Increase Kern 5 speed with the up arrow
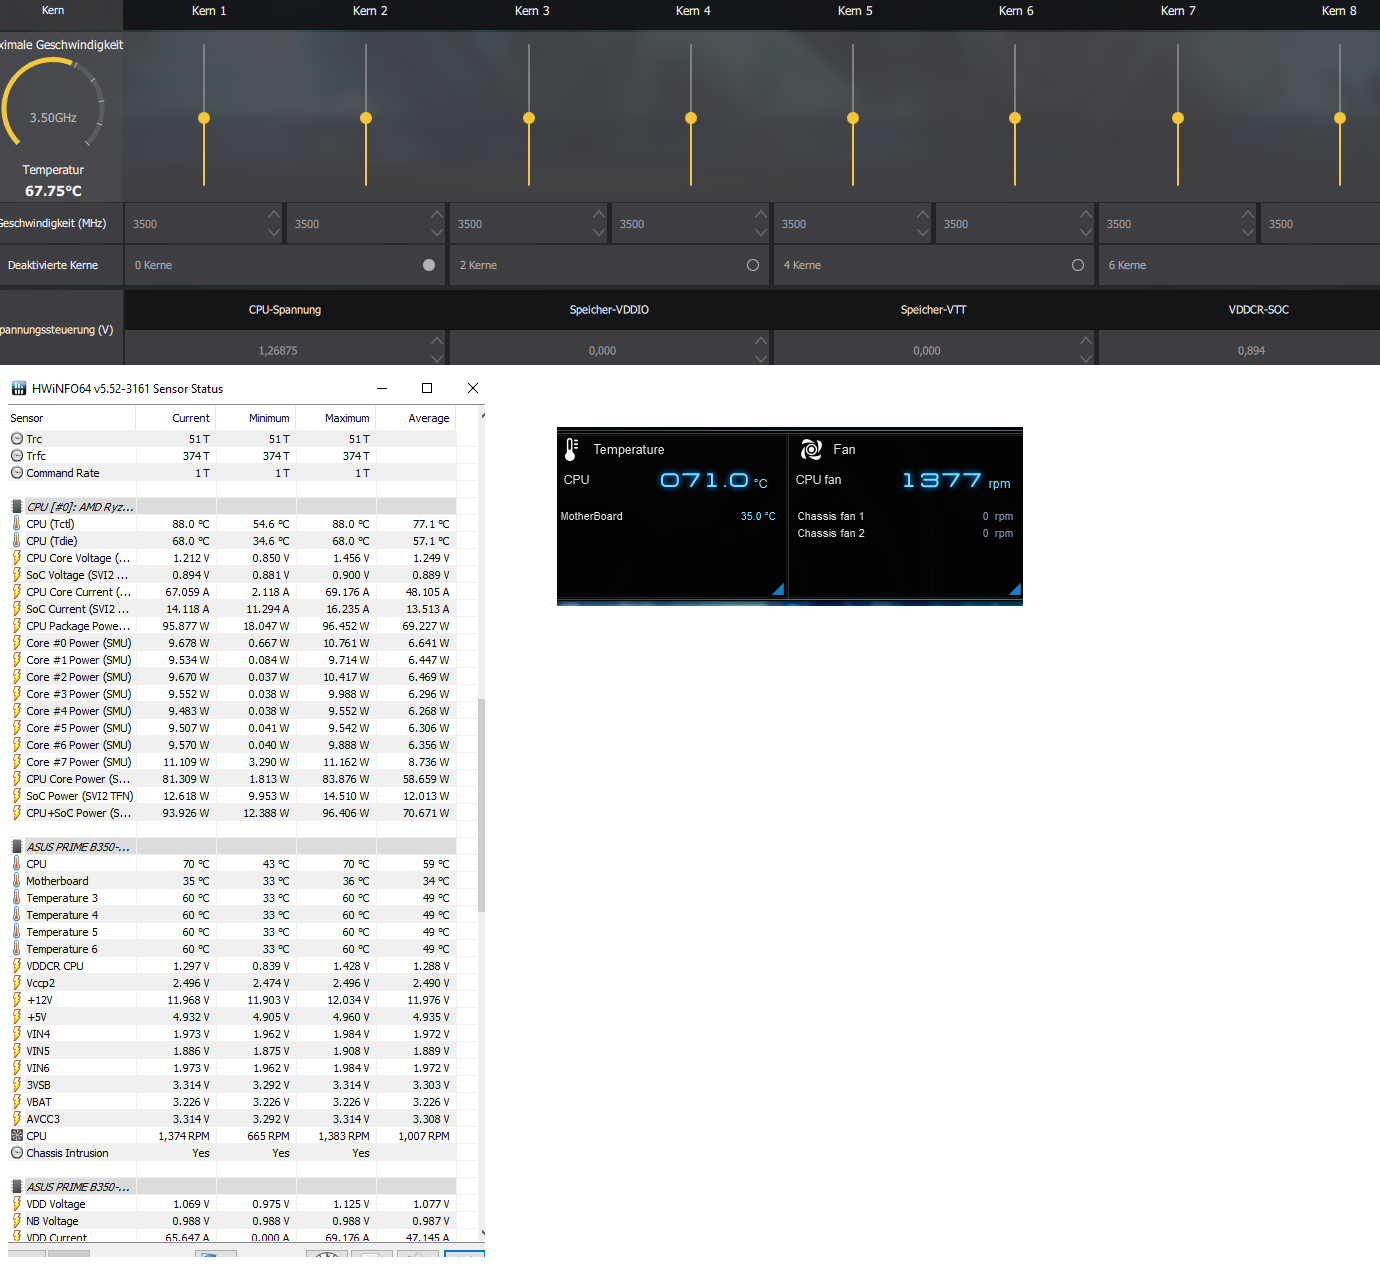This screenshot has width=1380, height=1272. pyautogui.click(x=923, y=214)
